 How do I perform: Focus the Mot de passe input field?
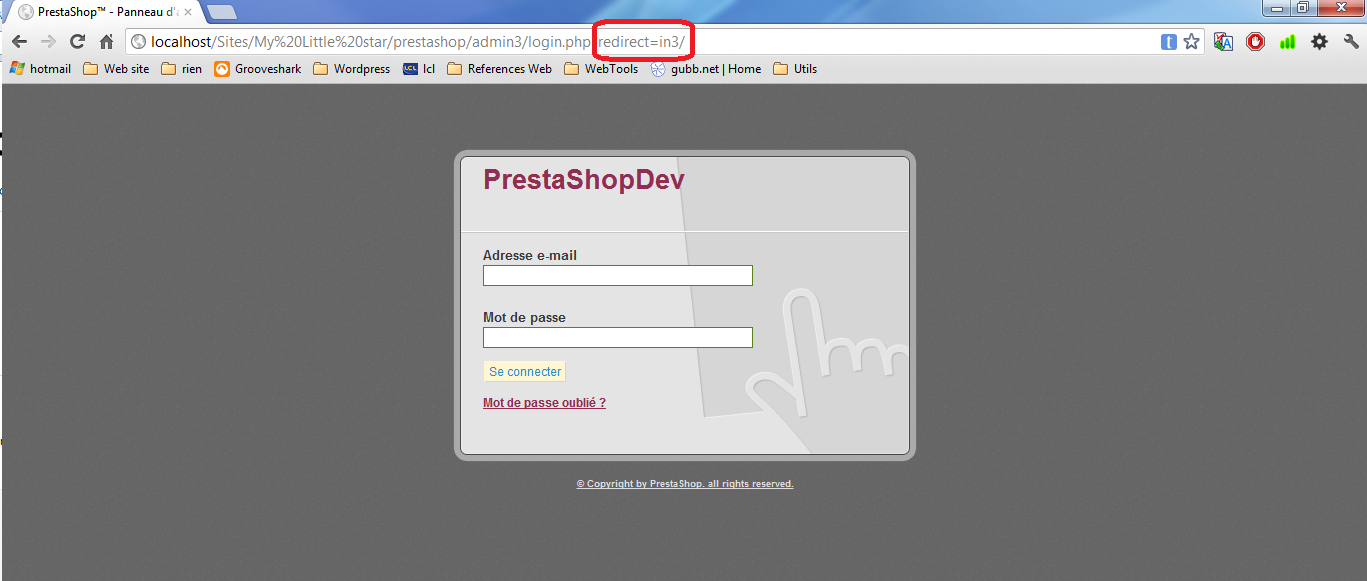coord(618,338)
